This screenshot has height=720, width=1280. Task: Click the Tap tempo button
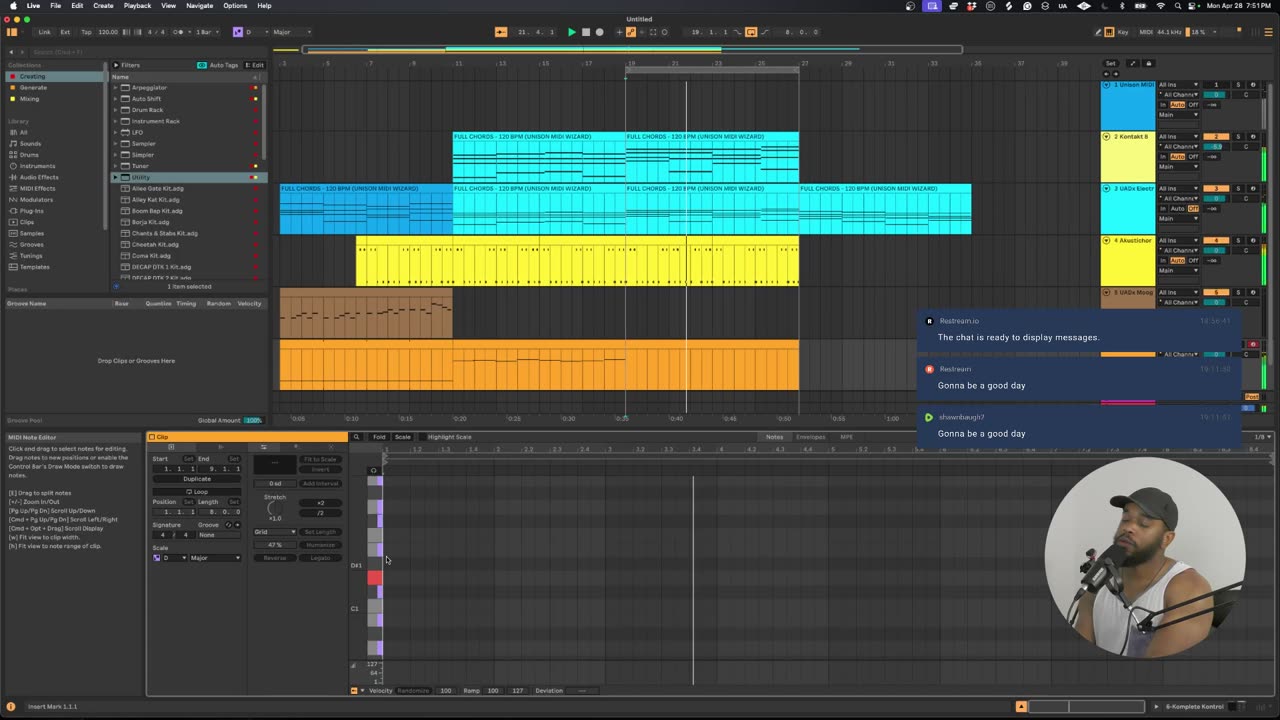[x=86, y=32]
